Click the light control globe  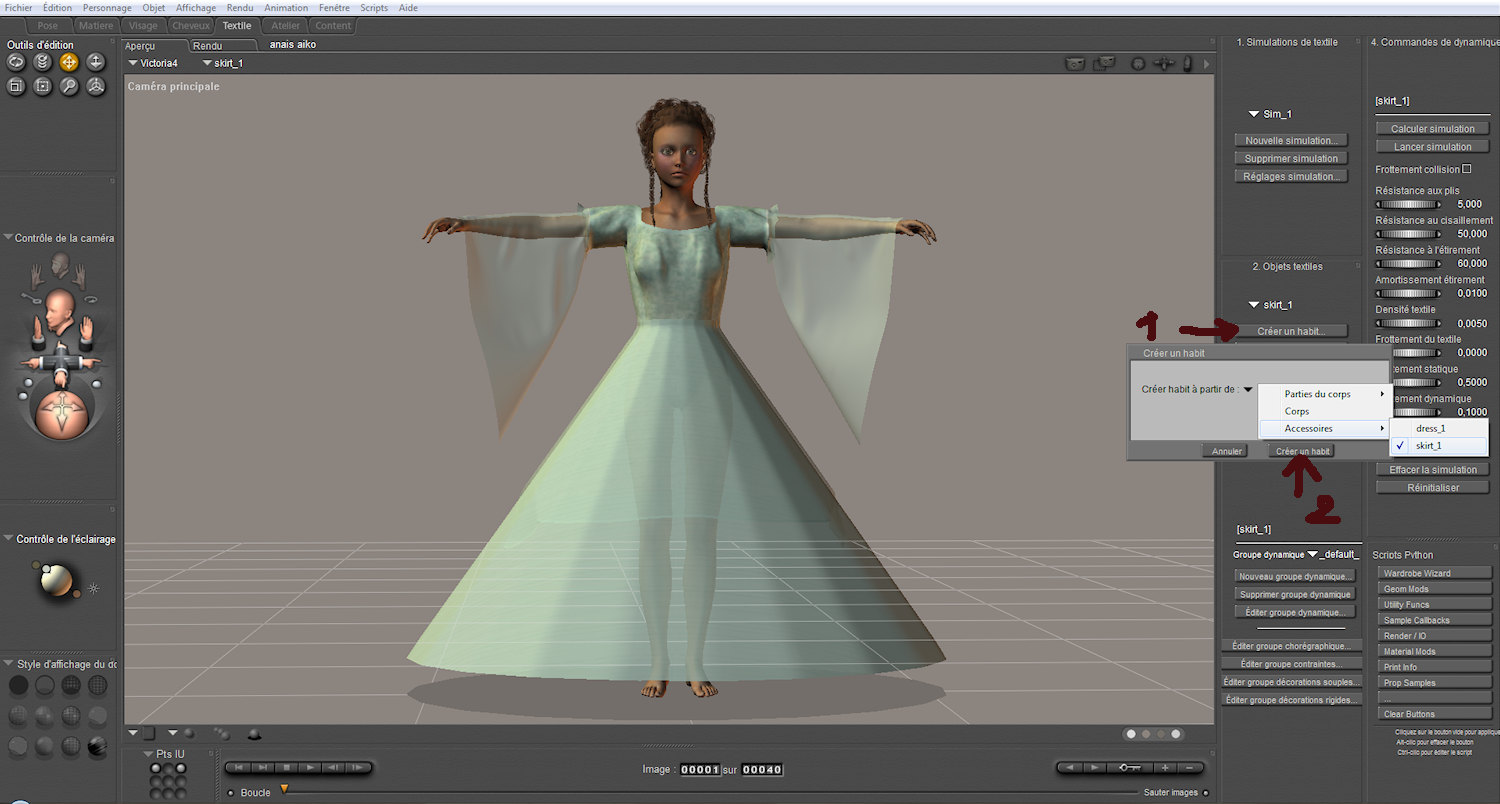click(59, 582)
